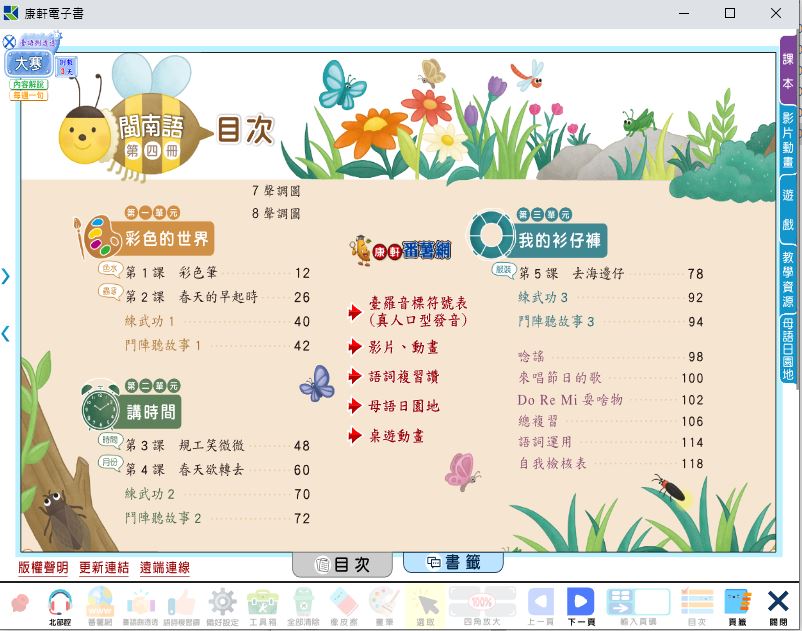Click the 大寒 solar term badge
Screen dimensions: 802x631
(x=28, y=64)
